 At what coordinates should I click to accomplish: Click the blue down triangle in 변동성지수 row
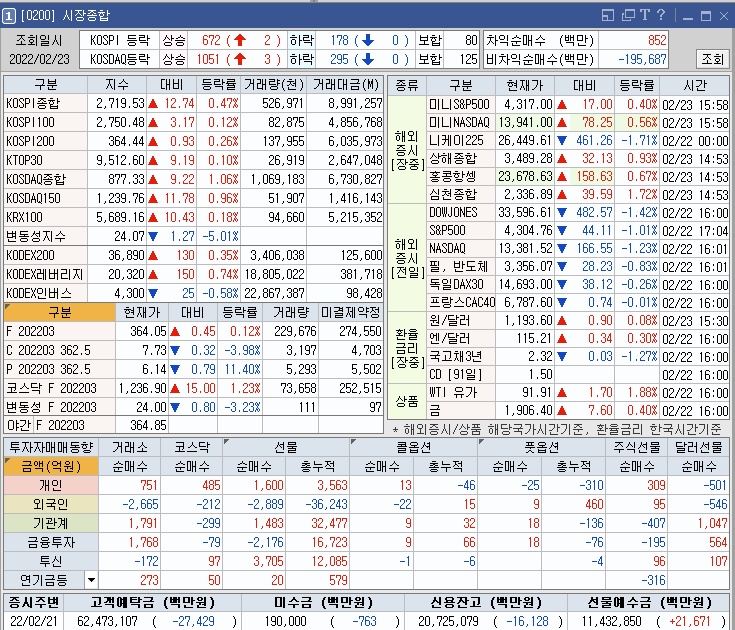tap(153, 236)
